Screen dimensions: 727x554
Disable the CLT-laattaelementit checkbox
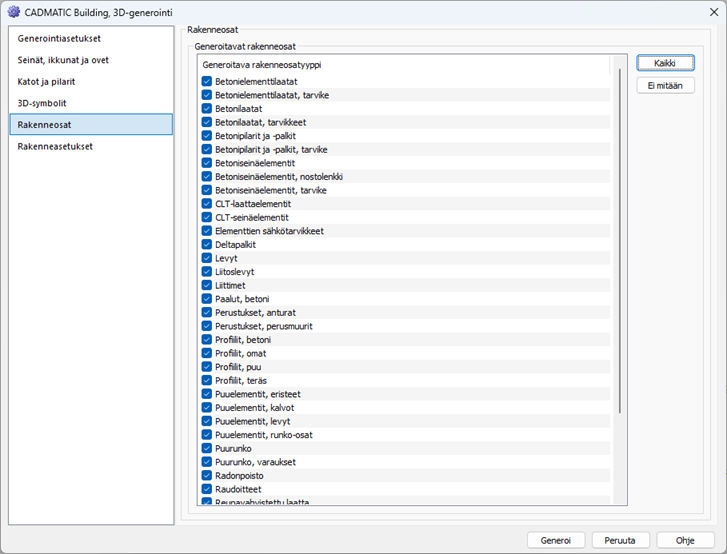pyautogui.click(x=206, y=203)
